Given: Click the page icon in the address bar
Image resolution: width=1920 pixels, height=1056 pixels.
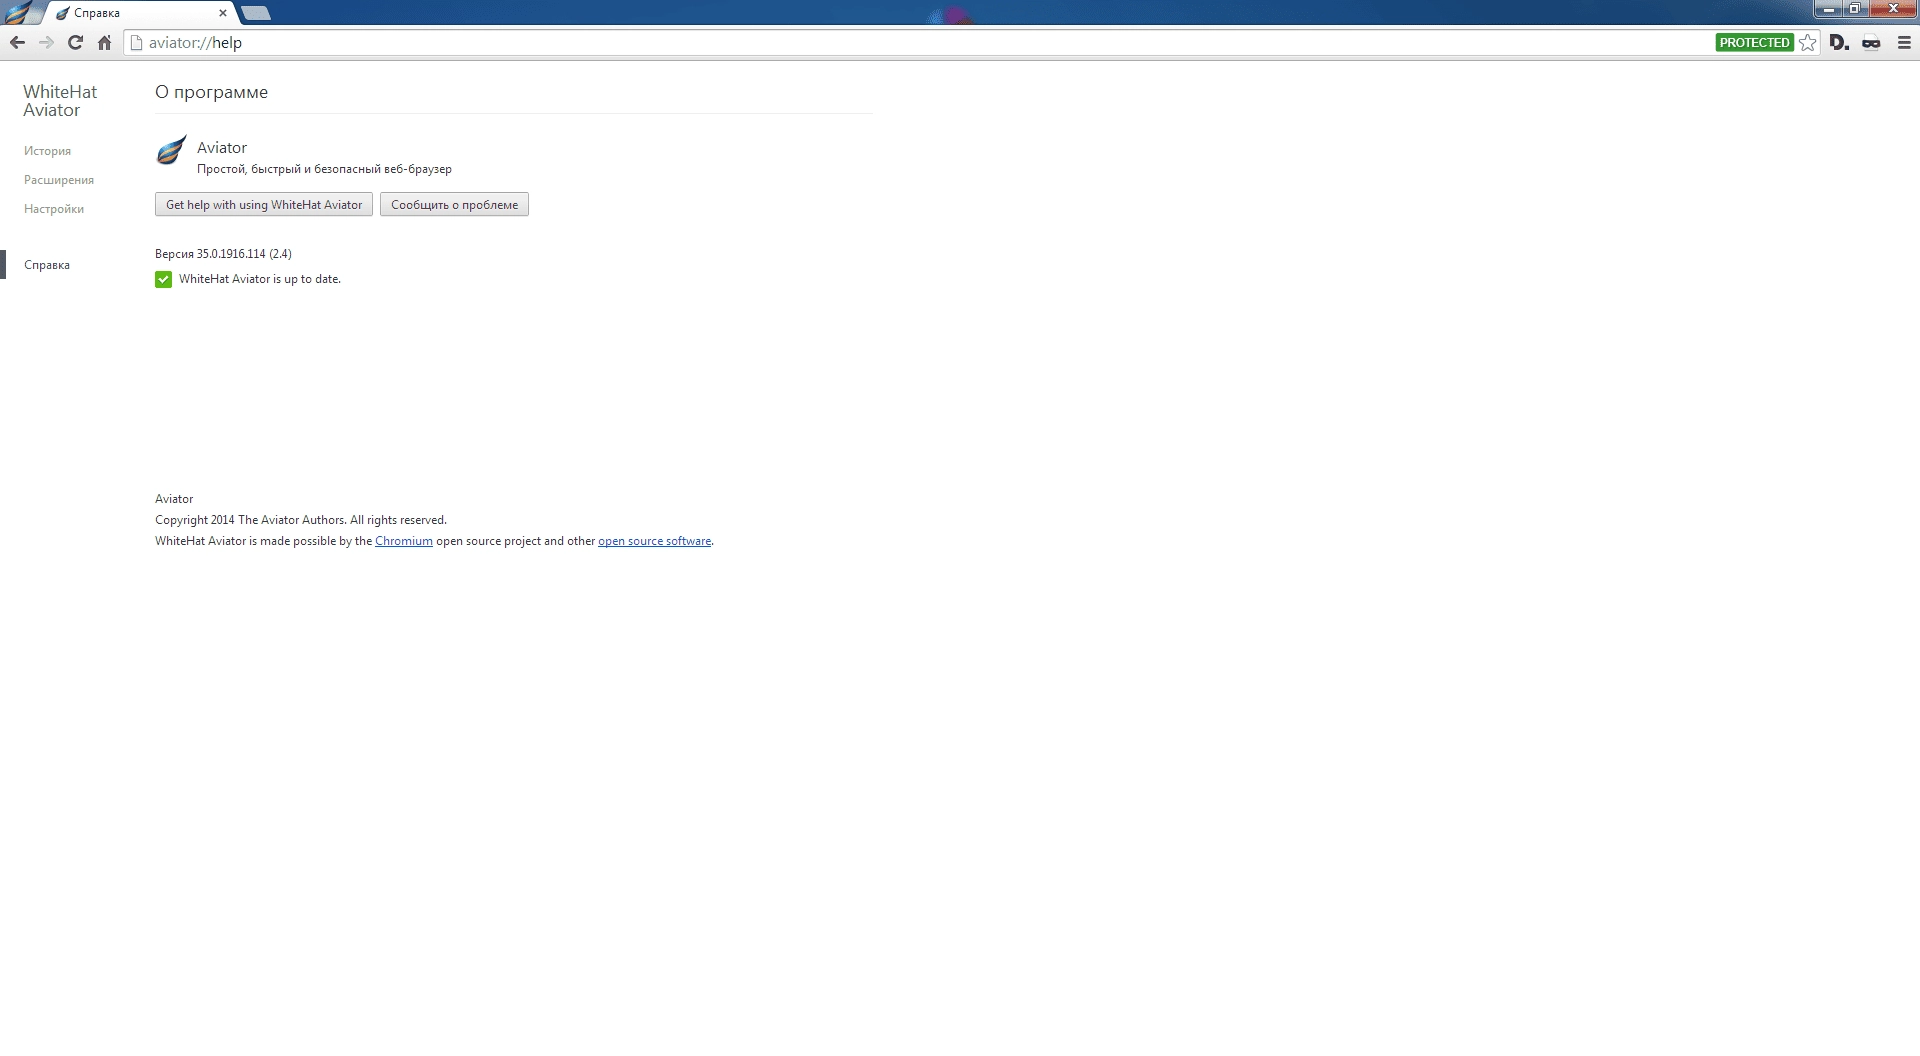Looking at the screenshot, I should tap(138, 42).
